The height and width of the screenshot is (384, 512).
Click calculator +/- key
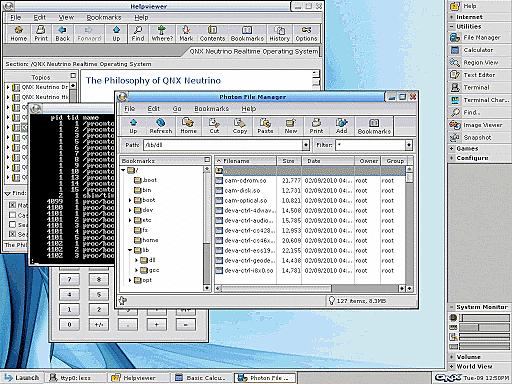pyautogui.click(x=99, y=324)
